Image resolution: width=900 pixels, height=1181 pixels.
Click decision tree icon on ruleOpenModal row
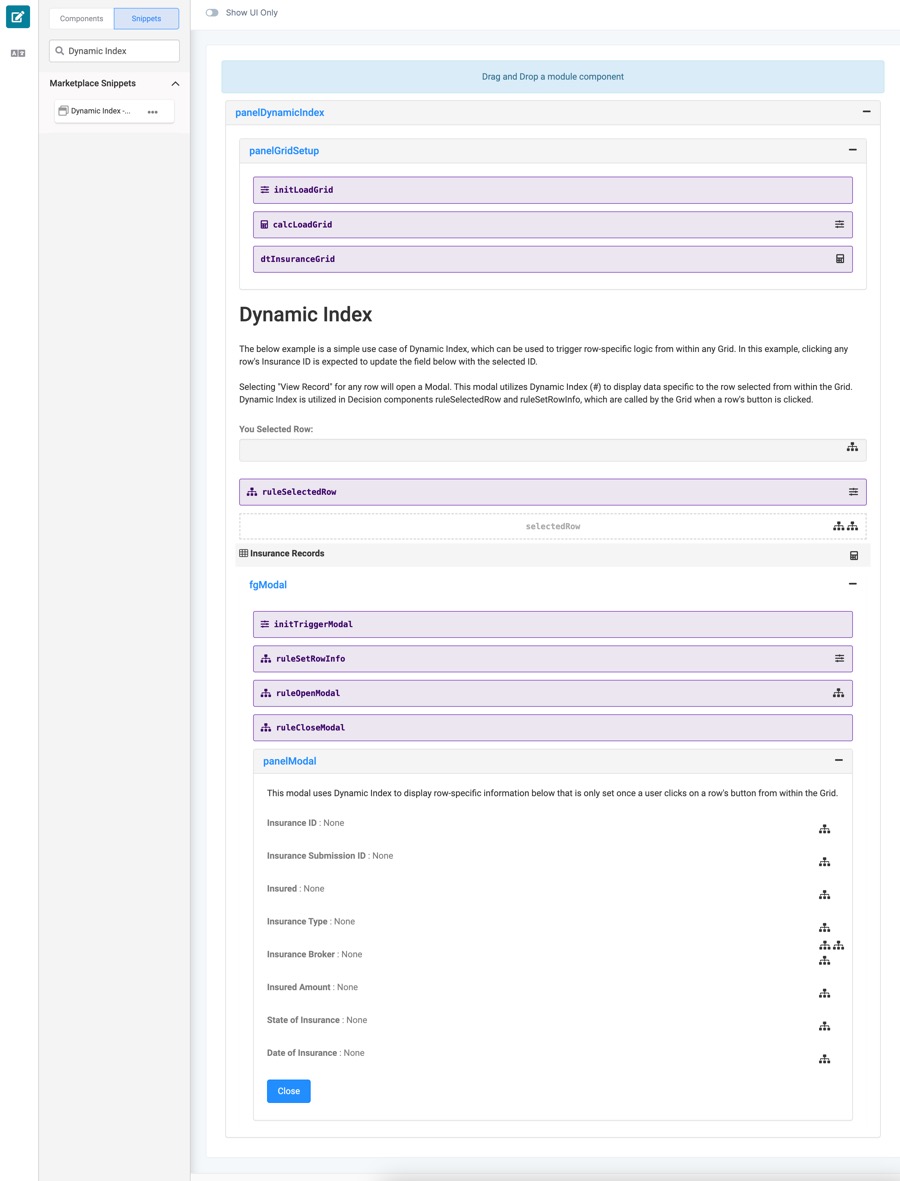tap(838, 693)
